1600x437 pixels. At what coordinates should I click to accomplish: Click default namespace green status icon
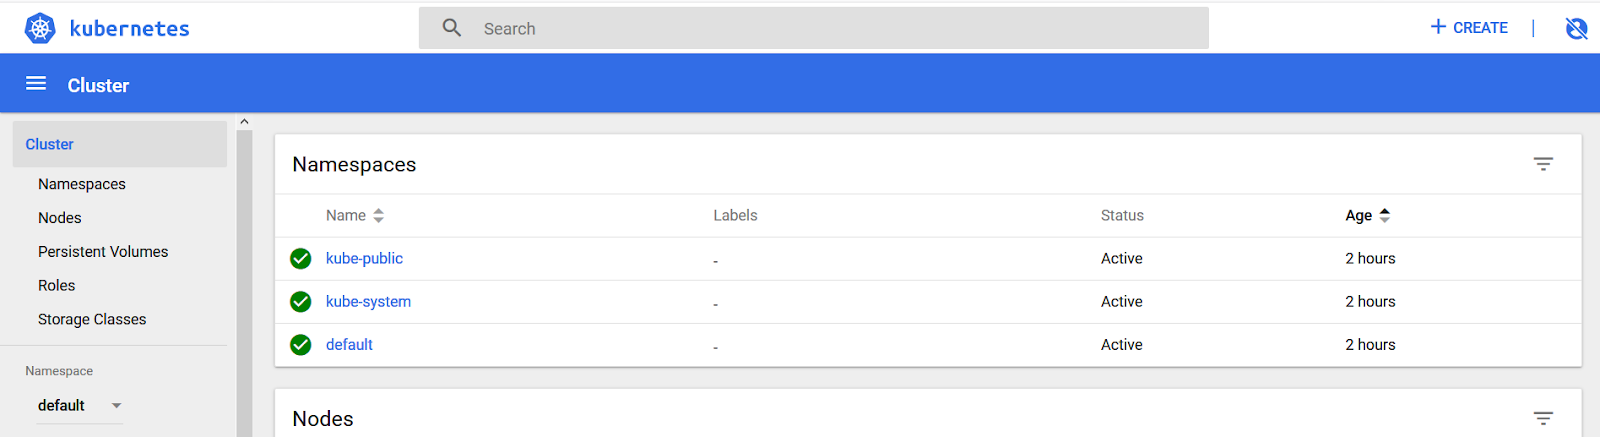point(300,345)
